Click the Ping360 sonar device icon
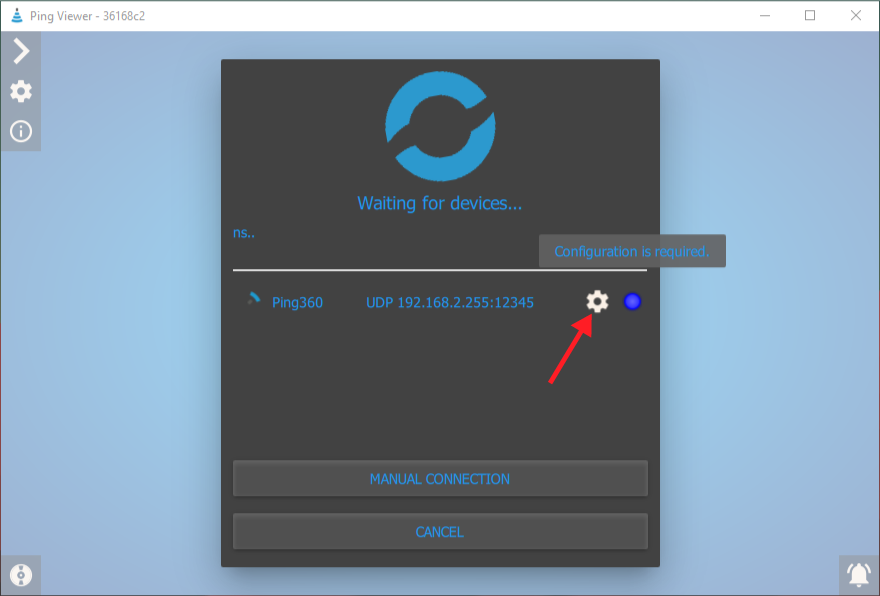Screen dimensions: 880x596 254,299
